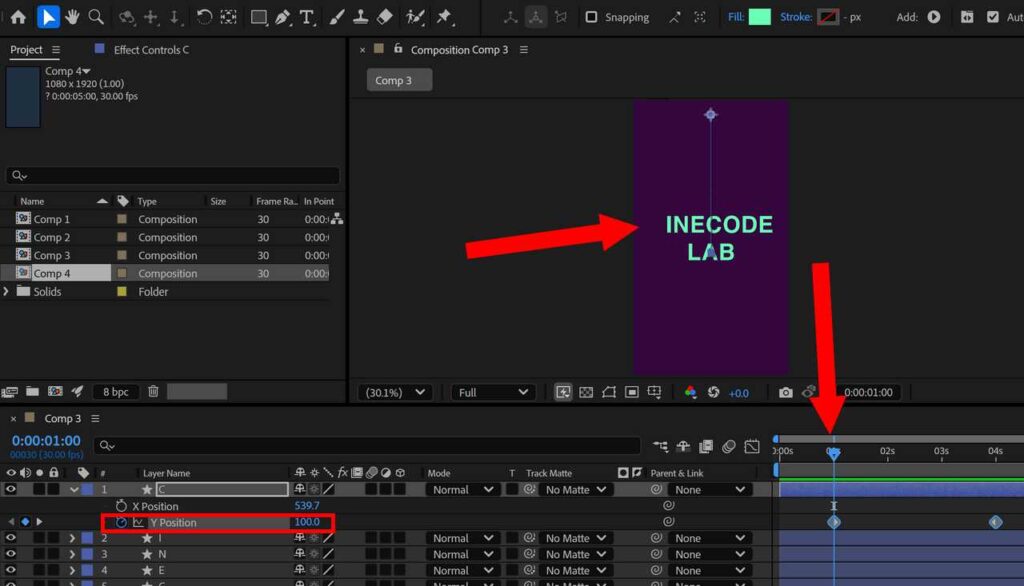Select the Rotation tool
Image resolution: width=1024 pixels, height=586 pixels.
pos(204,17)
